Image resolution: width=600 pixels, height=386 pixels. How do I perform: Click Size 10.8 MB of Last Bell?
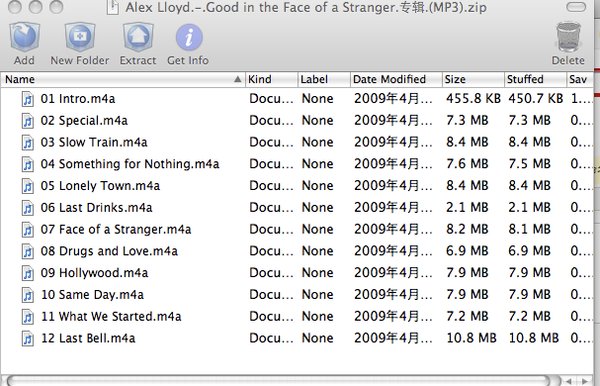click(x=471, y=339)
